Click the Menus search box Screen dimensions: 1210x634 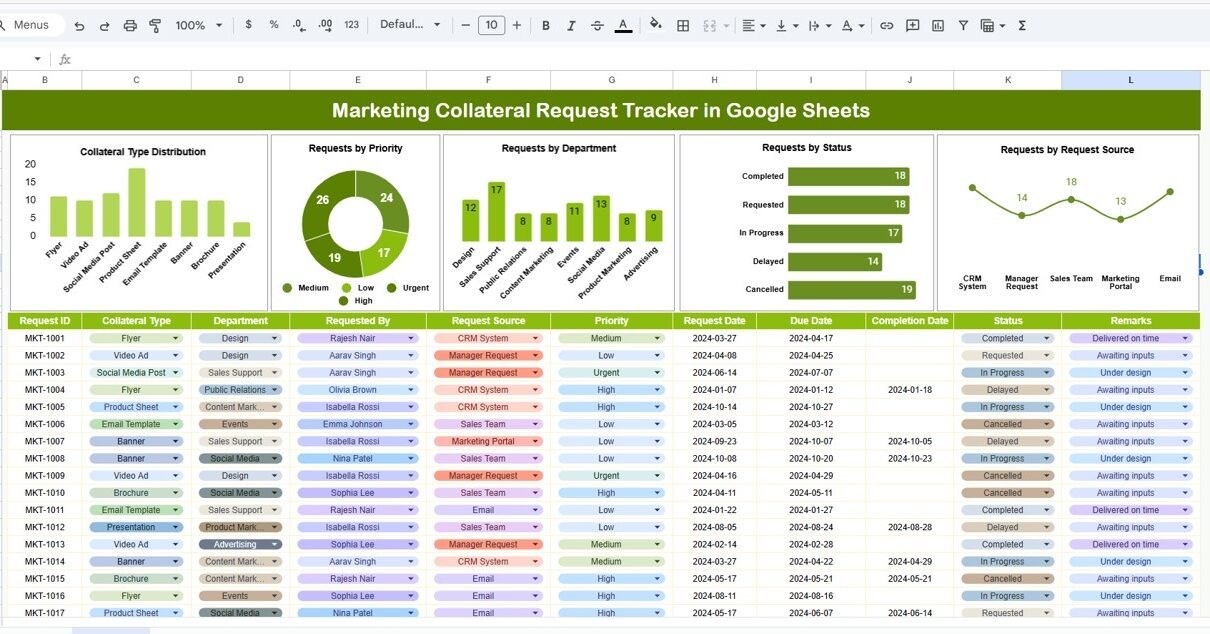pos(32,26)
